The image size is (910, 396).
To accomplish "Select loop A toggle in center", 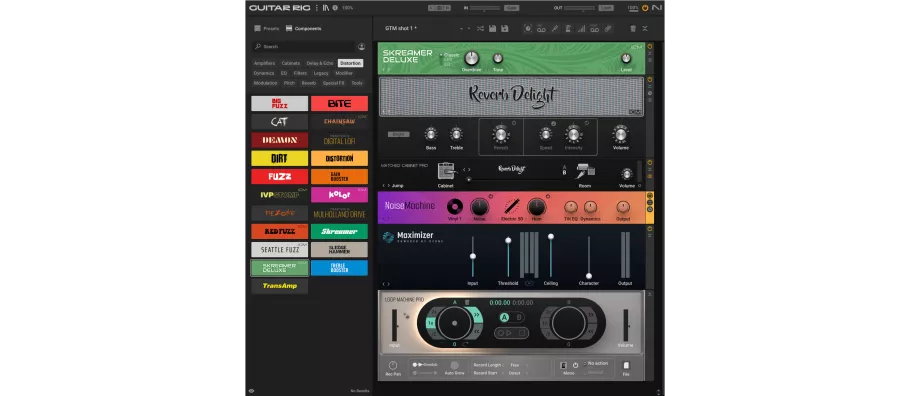I will coord(505,317).
